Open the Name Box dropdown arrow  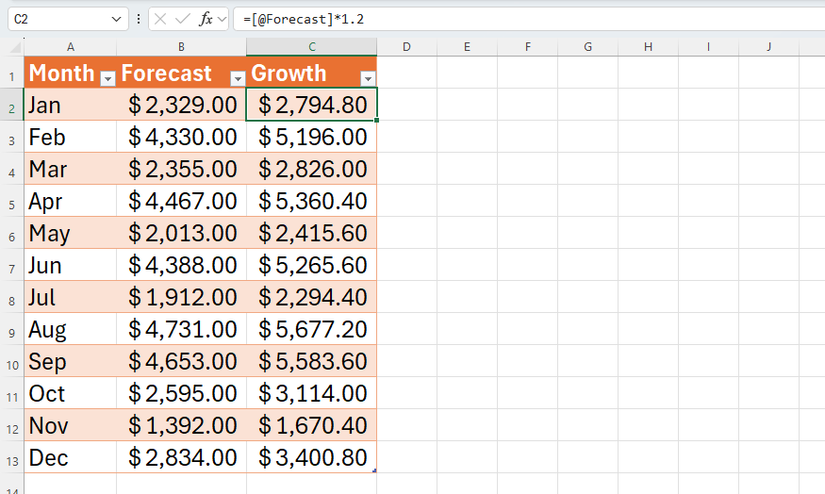(x=116, y=19)
